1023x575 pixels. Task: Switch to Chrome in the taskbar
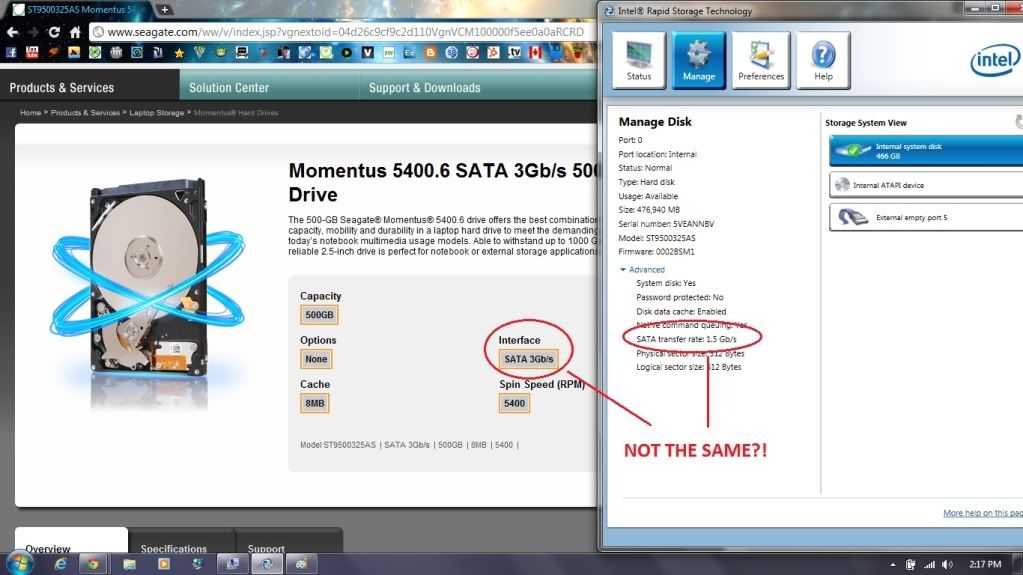coord(93,563)
